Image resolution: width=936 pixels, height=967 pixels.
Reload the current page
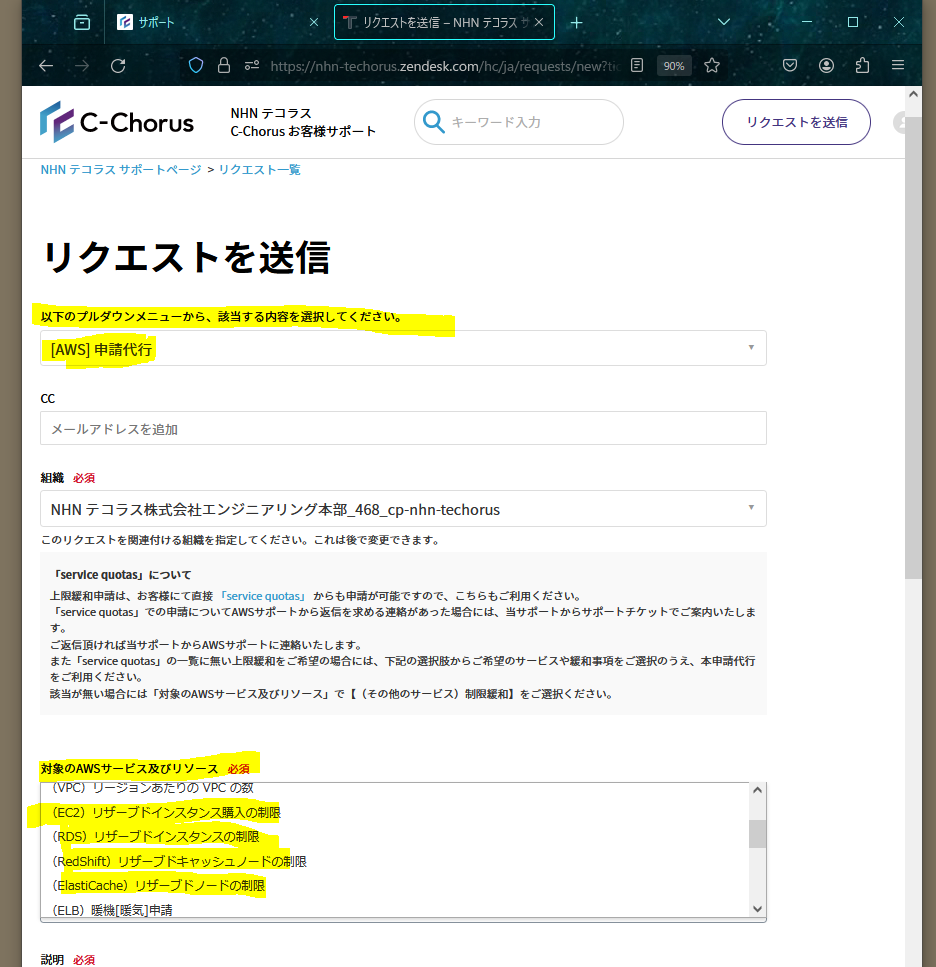click(x=118, y=65)
